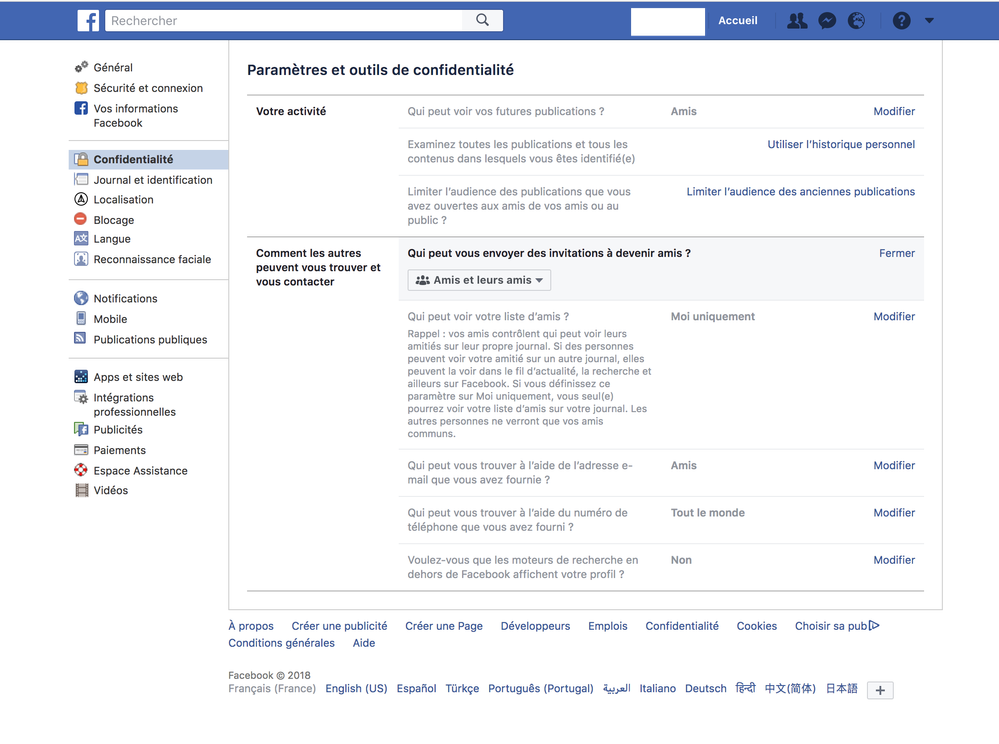The height and width of the screenshot is (744, 999).
Task: Open Sécurité et connexion settings
Action: pos(148,88)
